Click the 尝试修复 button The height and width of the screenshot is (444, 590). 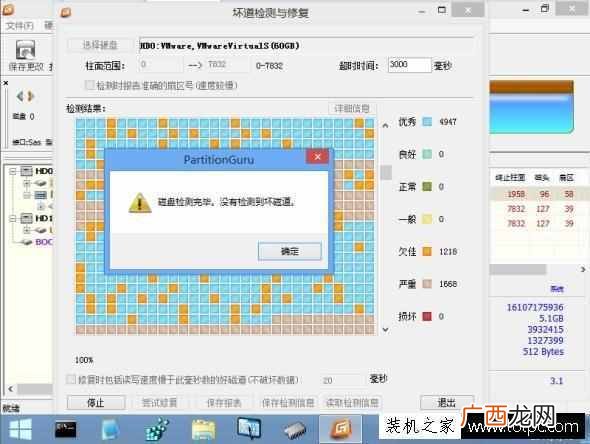[x=160, y=403]
